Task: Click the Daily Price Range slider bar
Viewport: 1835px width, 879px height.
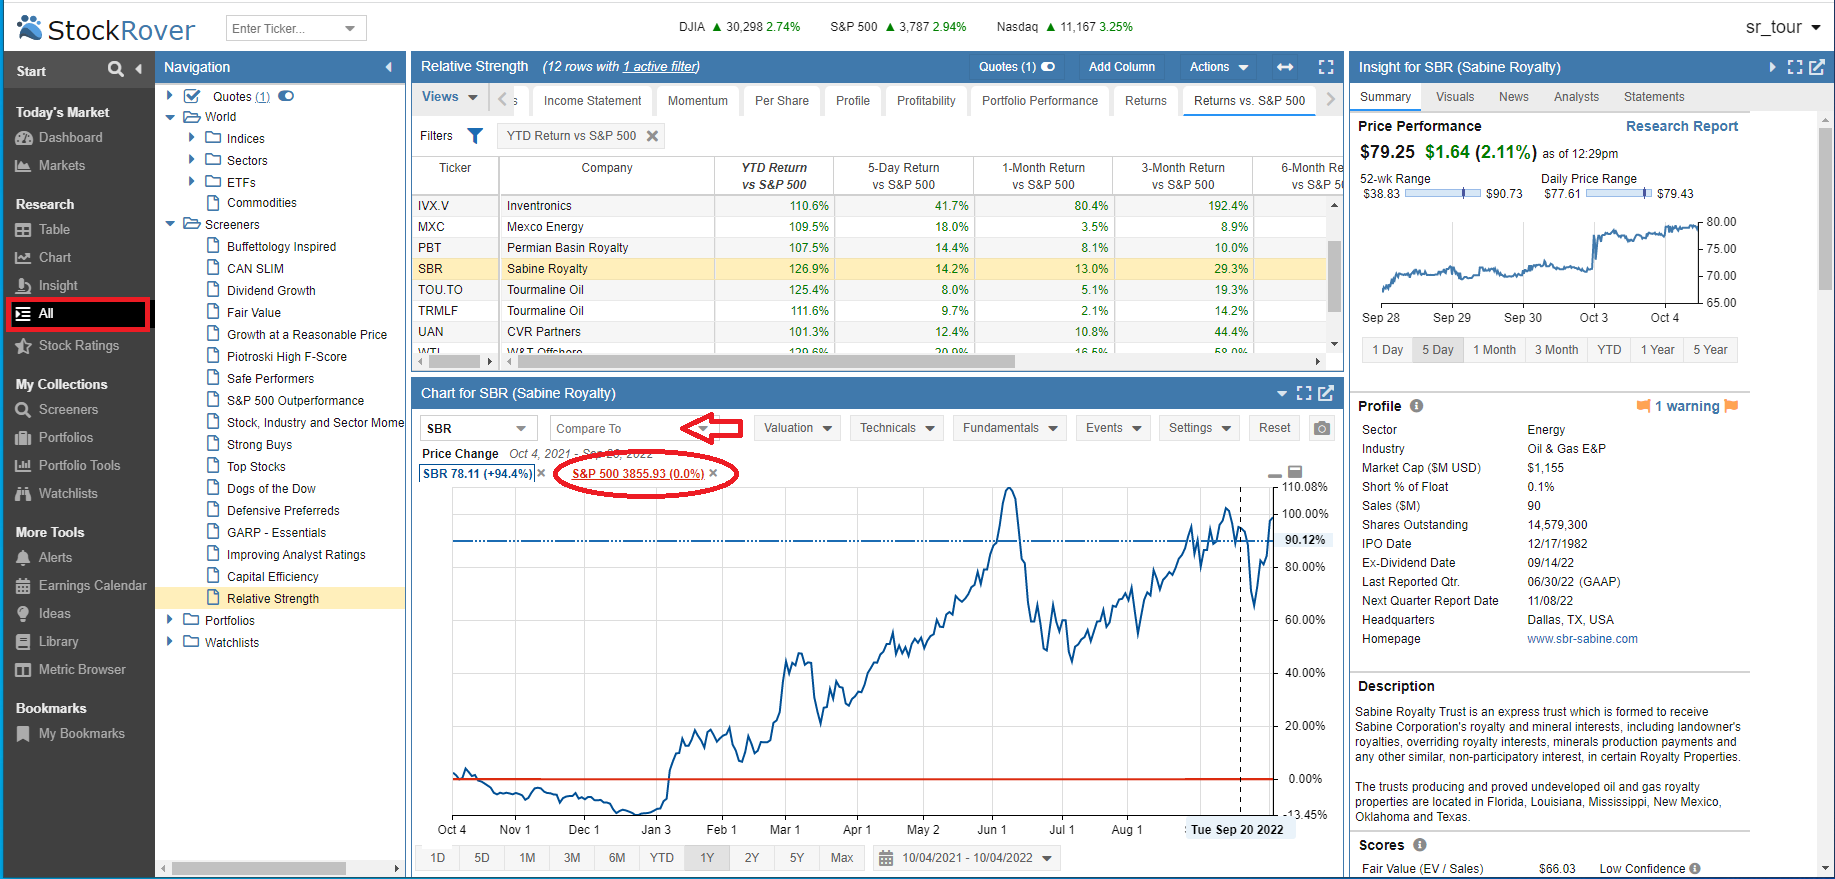Action: pyautogui.click(x=1619, y=193)
